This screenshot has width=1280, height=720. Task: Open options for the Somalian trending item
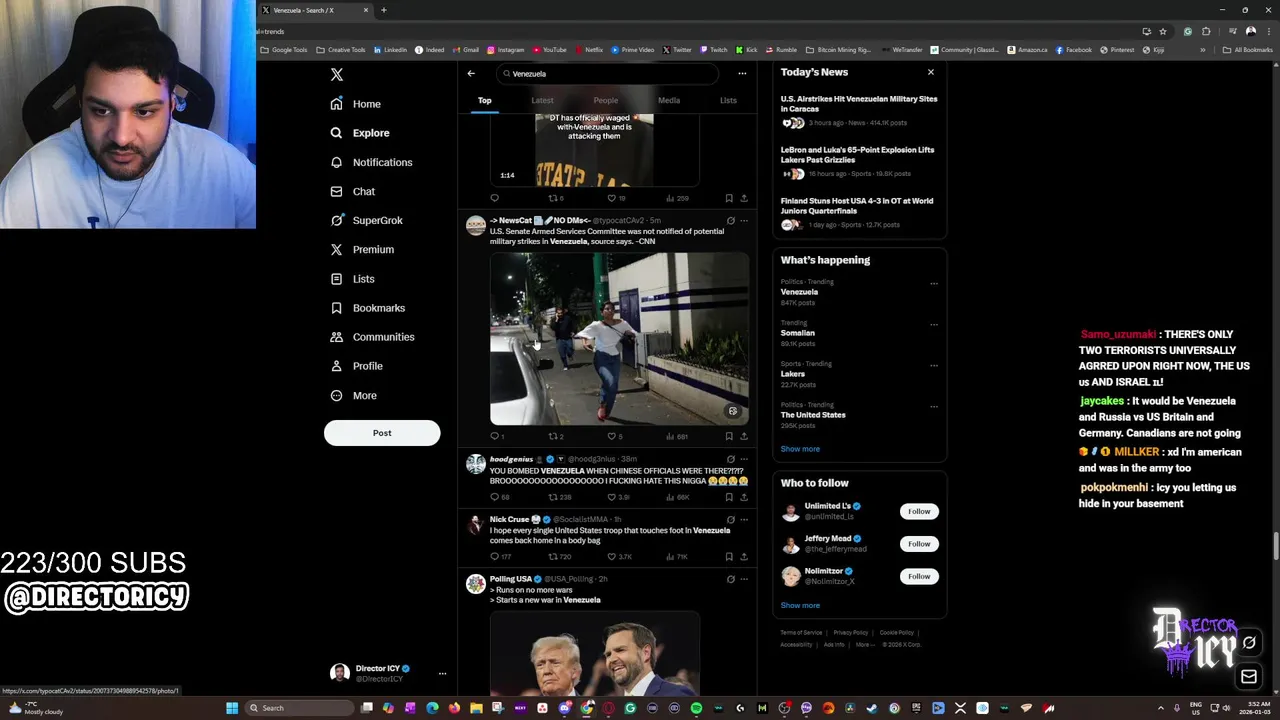(x=934, y=324)
